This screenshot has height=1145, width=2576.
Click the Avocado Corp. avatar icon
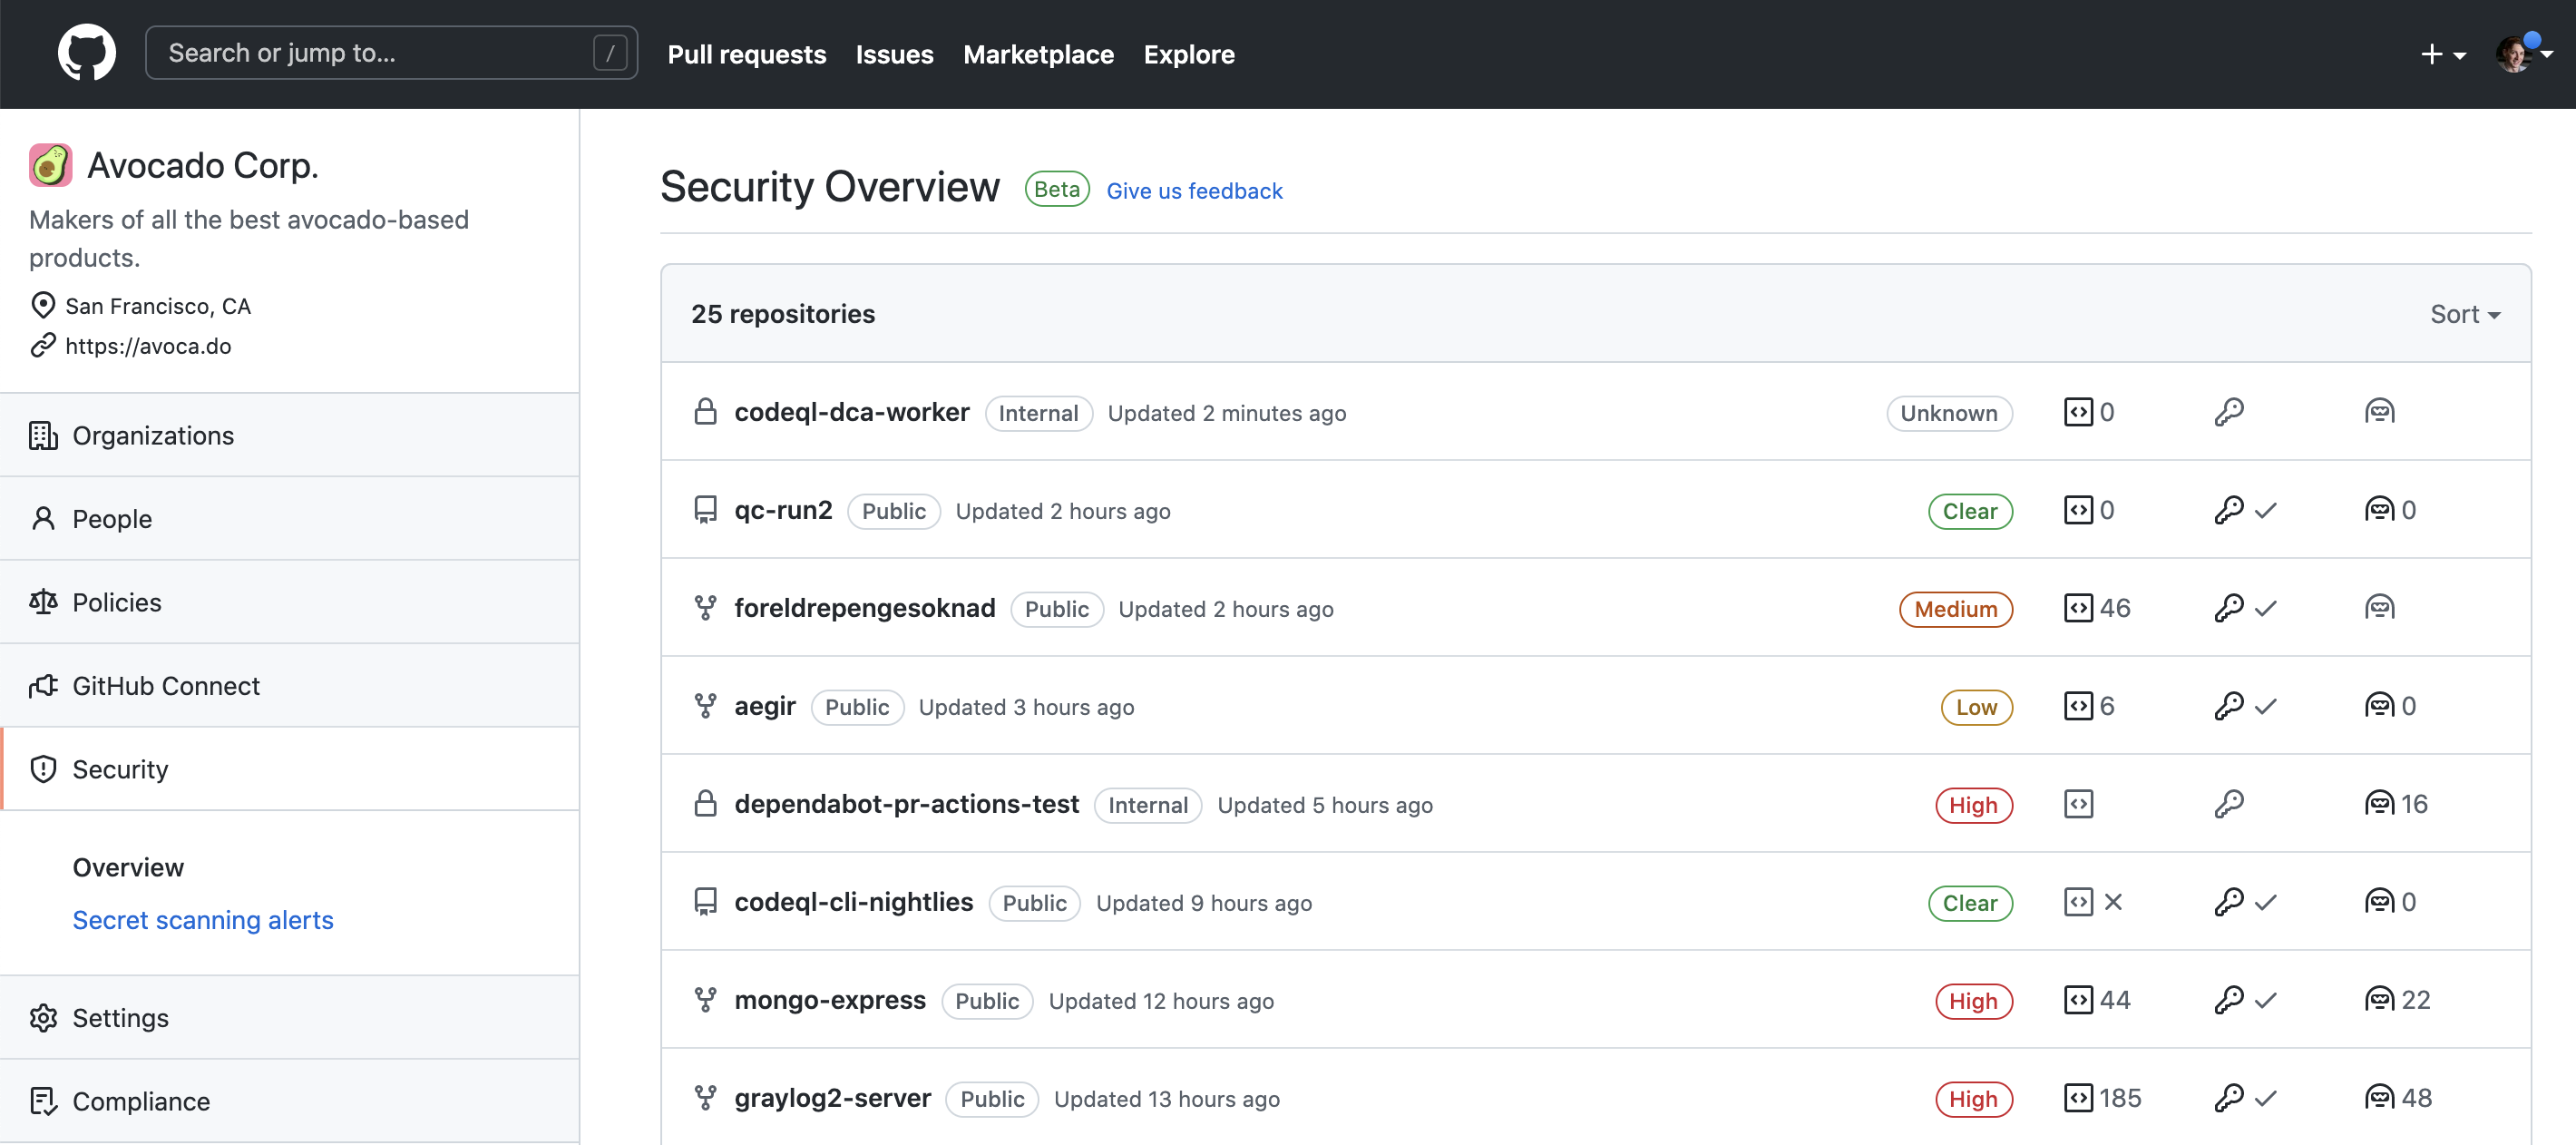[x=50, y=165]
